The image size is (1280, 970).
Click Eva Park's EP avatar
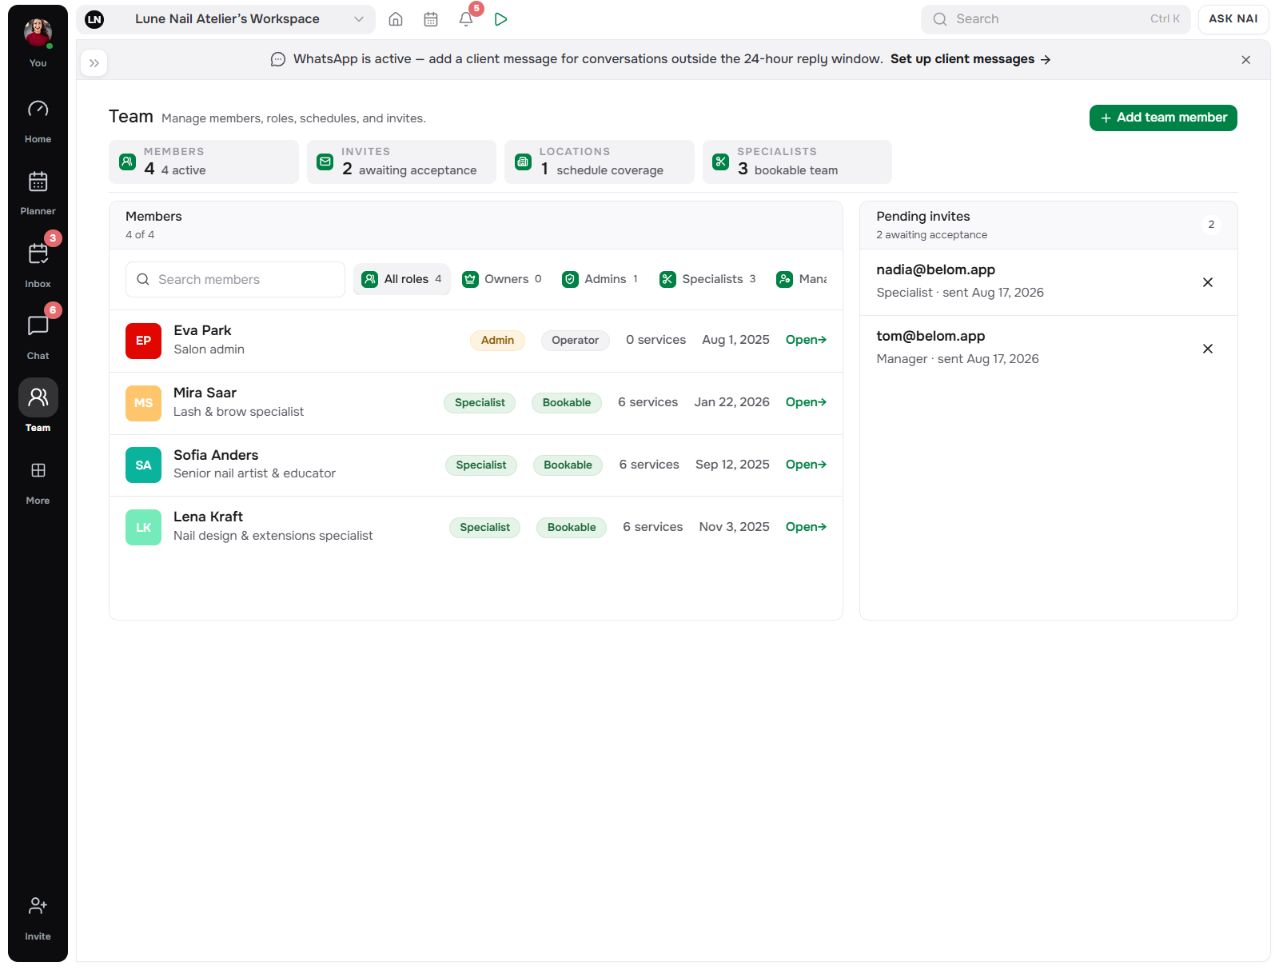click(x=143, y=341)
